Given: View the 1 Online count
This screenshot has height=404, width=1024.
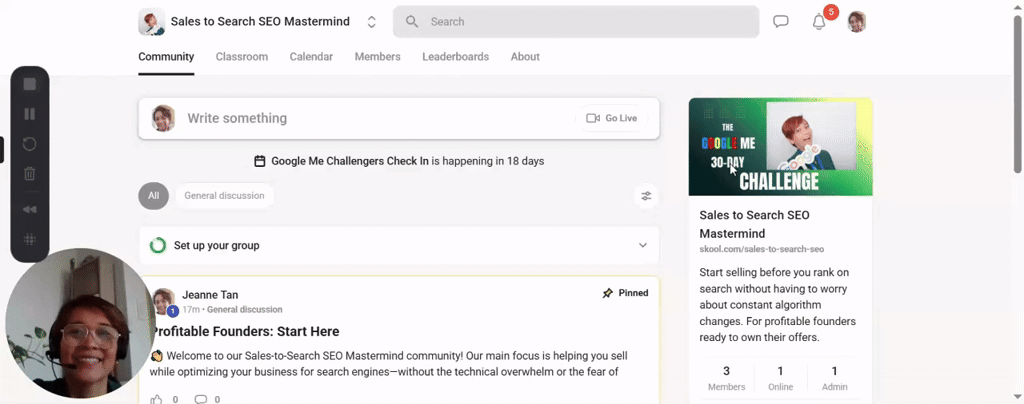Looking at the screenshot, I should 780,379.
